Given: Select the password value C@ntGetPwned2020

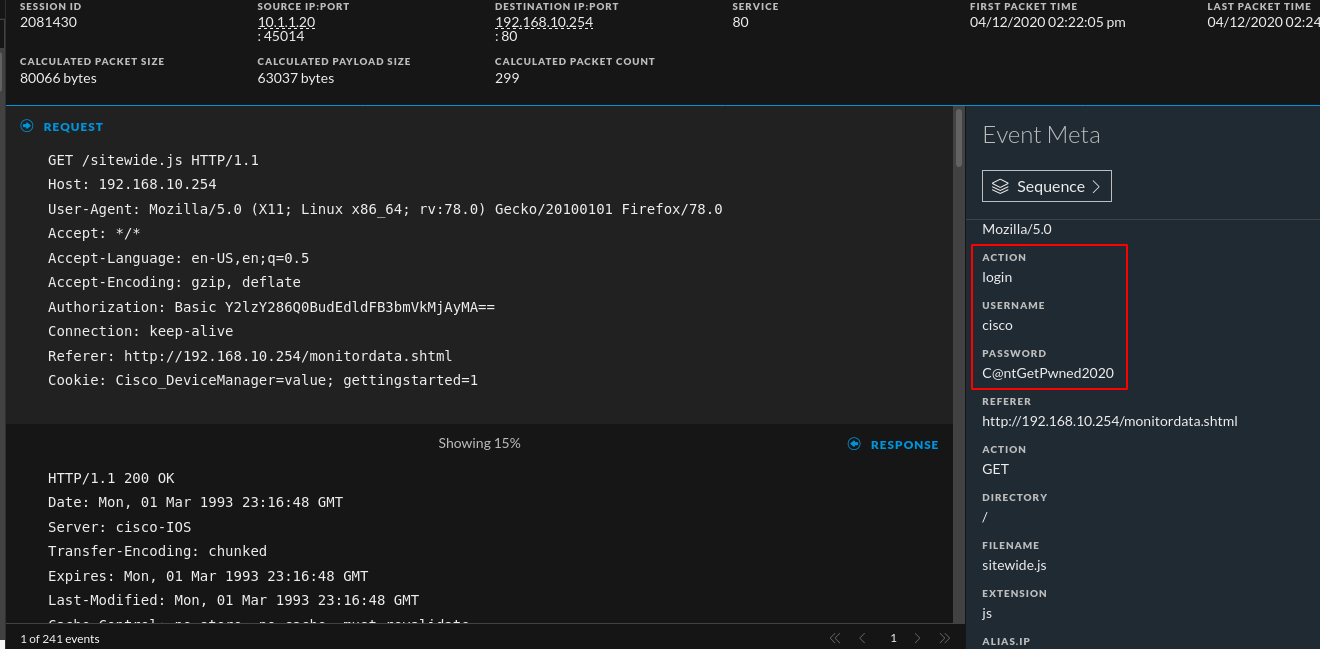Looking at the screenshot, I should 1047,373.
